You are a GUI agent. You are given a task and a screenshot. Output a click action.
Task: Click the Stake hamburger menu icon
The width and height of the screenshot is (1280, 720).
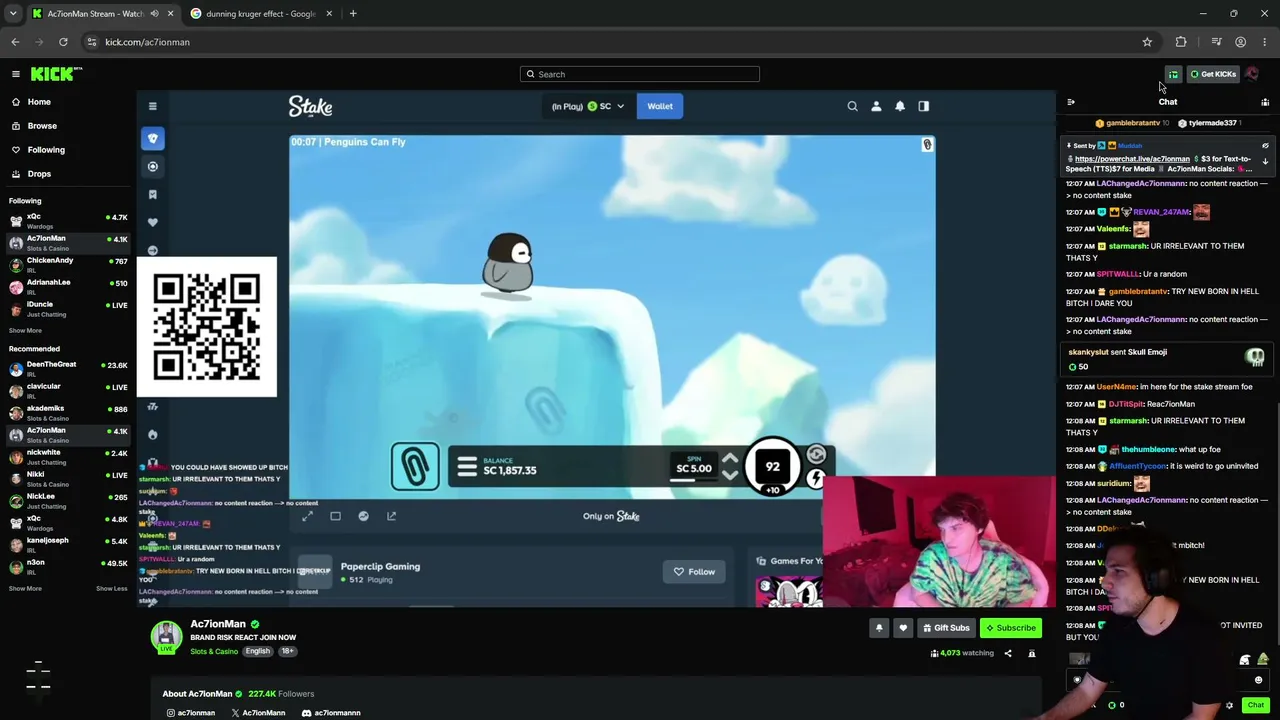coord(152,106)
